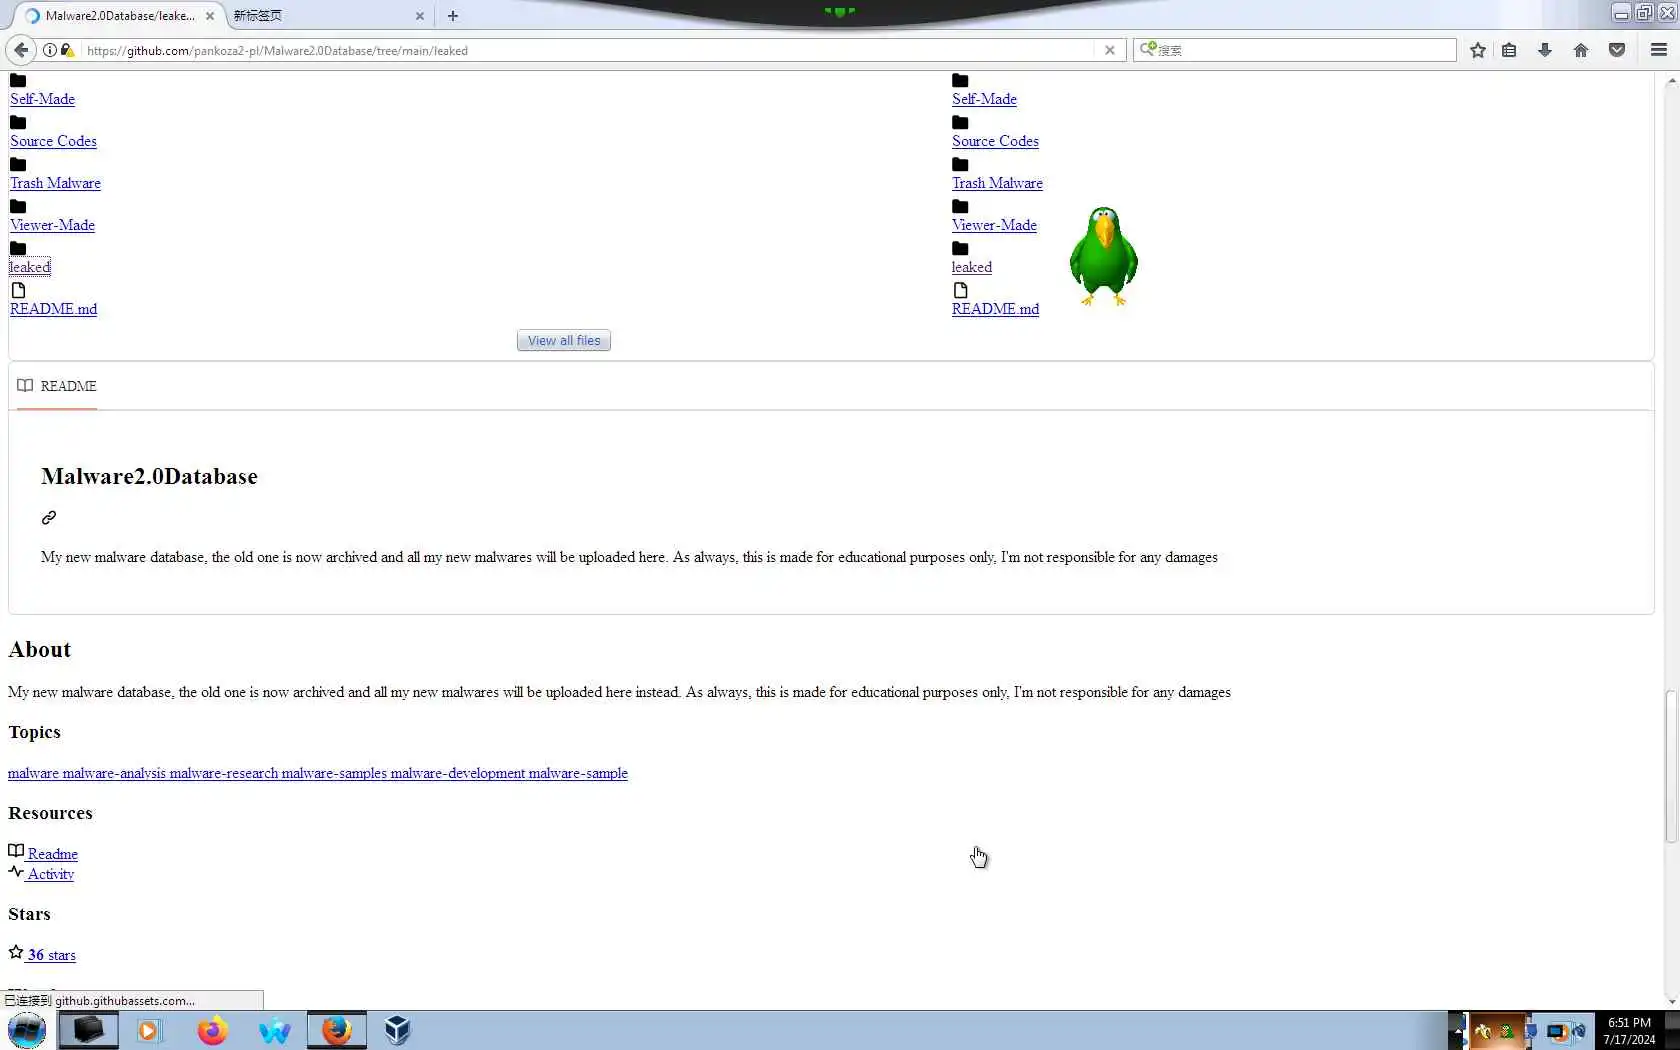This screenshot has width=1680, height=1050.
Task: Open the malware-development topic link
Action: point(458,773)
